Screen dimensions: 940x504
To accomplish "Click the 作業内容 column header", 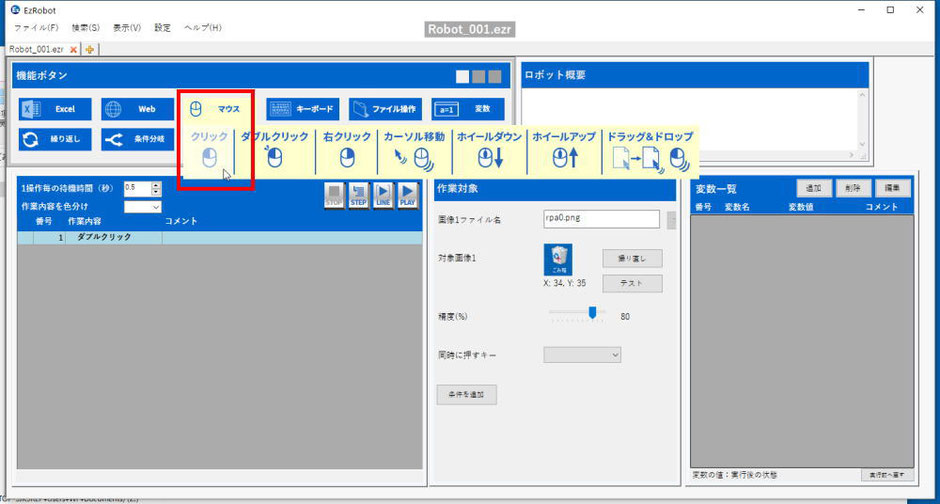I will pos(85,221).
